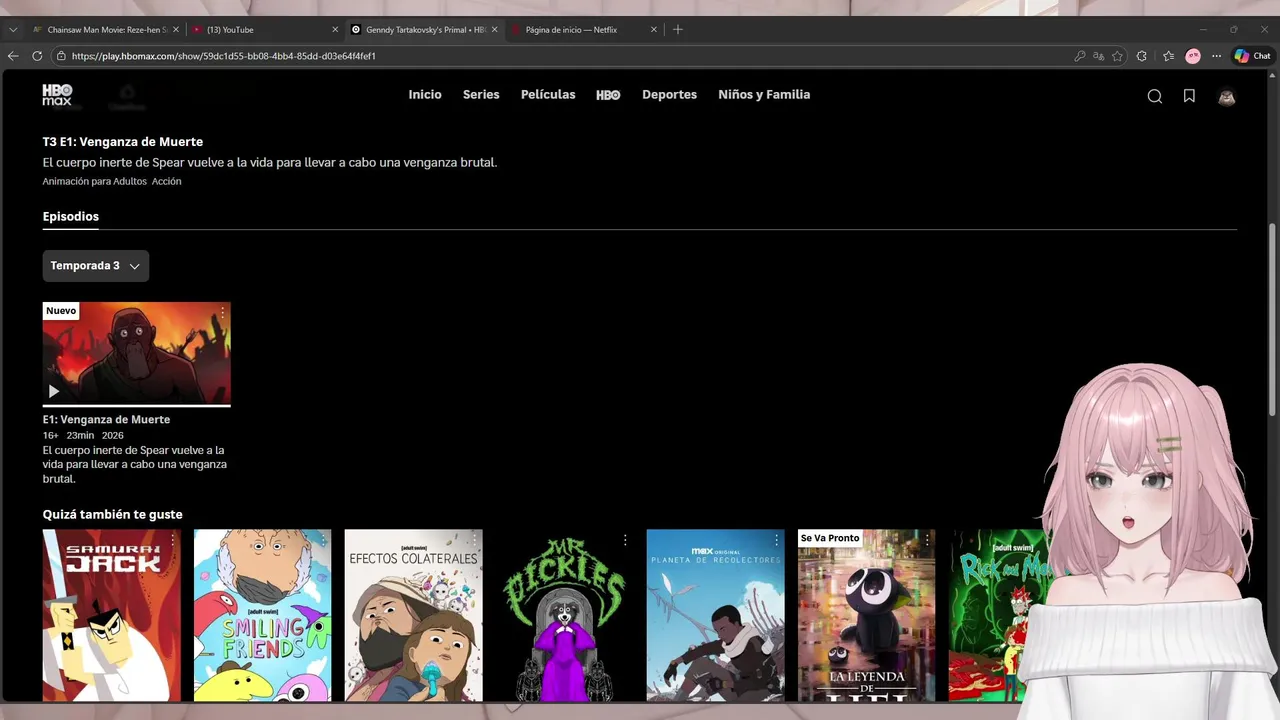Open options on La Leyenda card
Image resolution: width=1280 pixels, height=720 pixels.
tap(927, 540)
